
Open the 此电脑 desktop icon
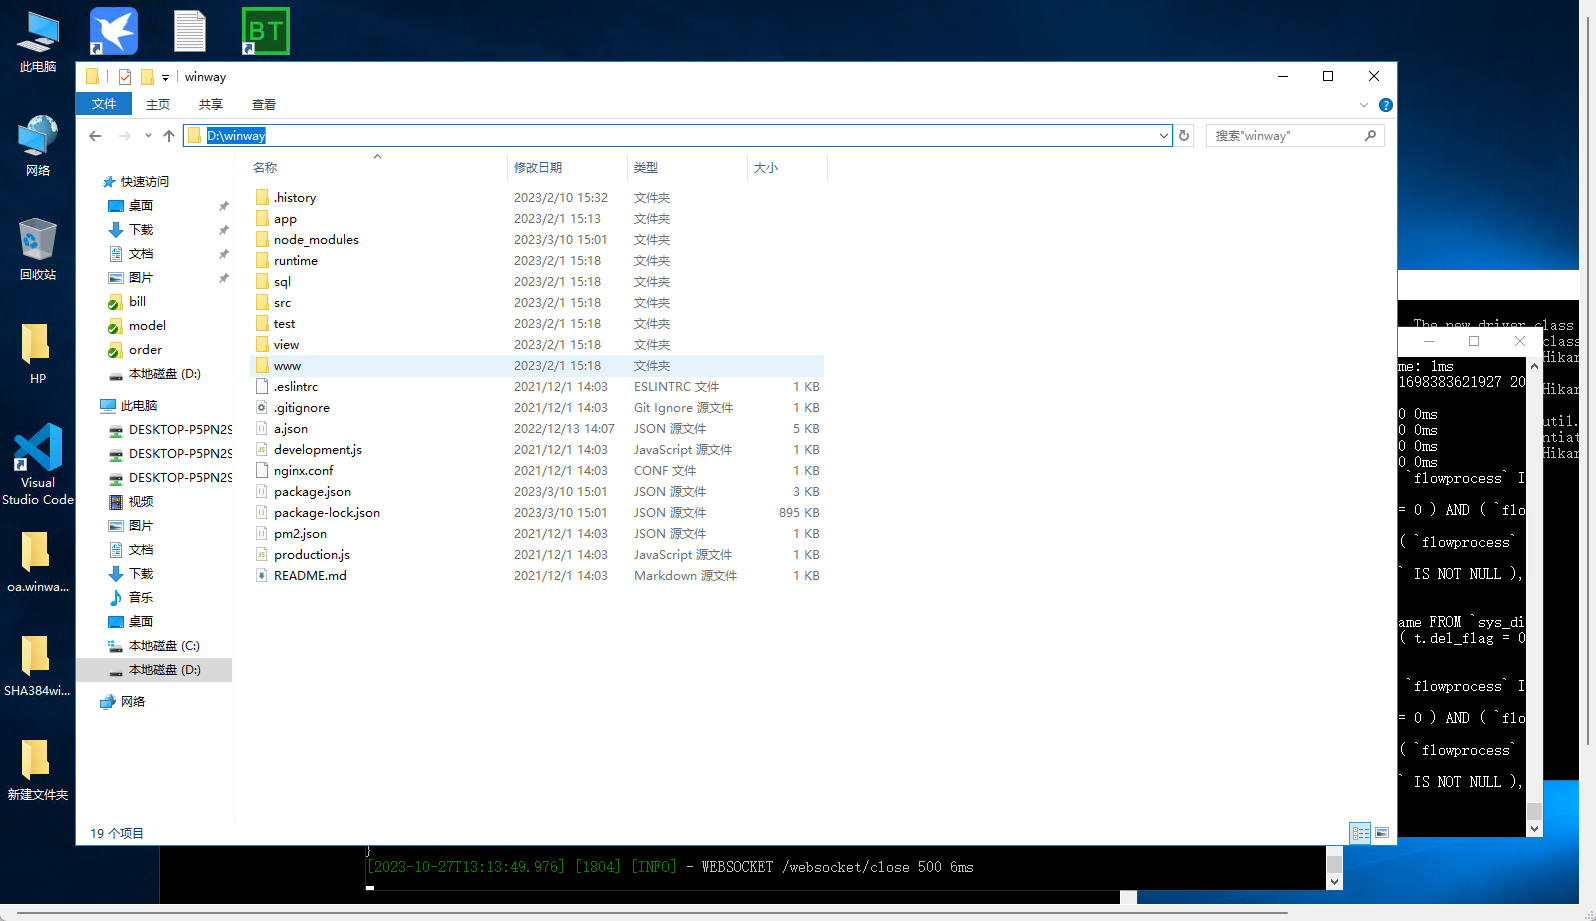[x=38, y=42]
